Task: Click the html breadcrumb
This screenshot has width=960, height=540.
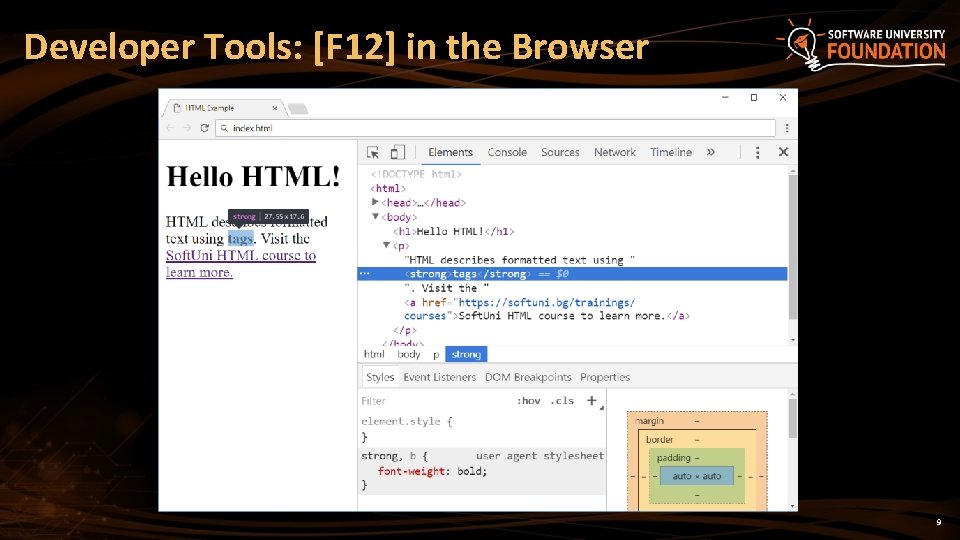Action: pyautogui.click(x=373, y=354)
